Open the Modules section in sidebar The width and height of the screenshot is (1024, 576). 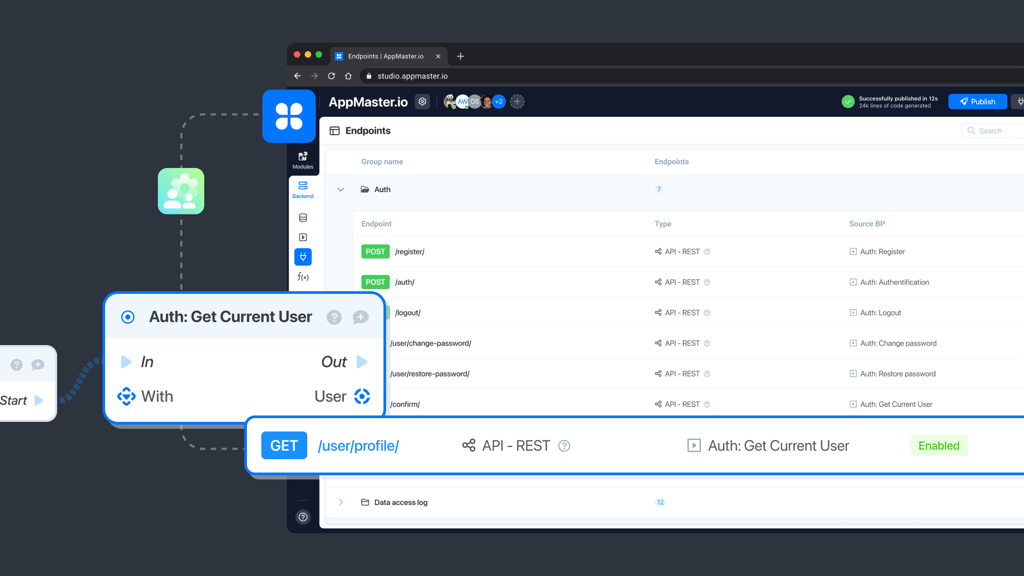pyautogui.click(x=303, y=160)
